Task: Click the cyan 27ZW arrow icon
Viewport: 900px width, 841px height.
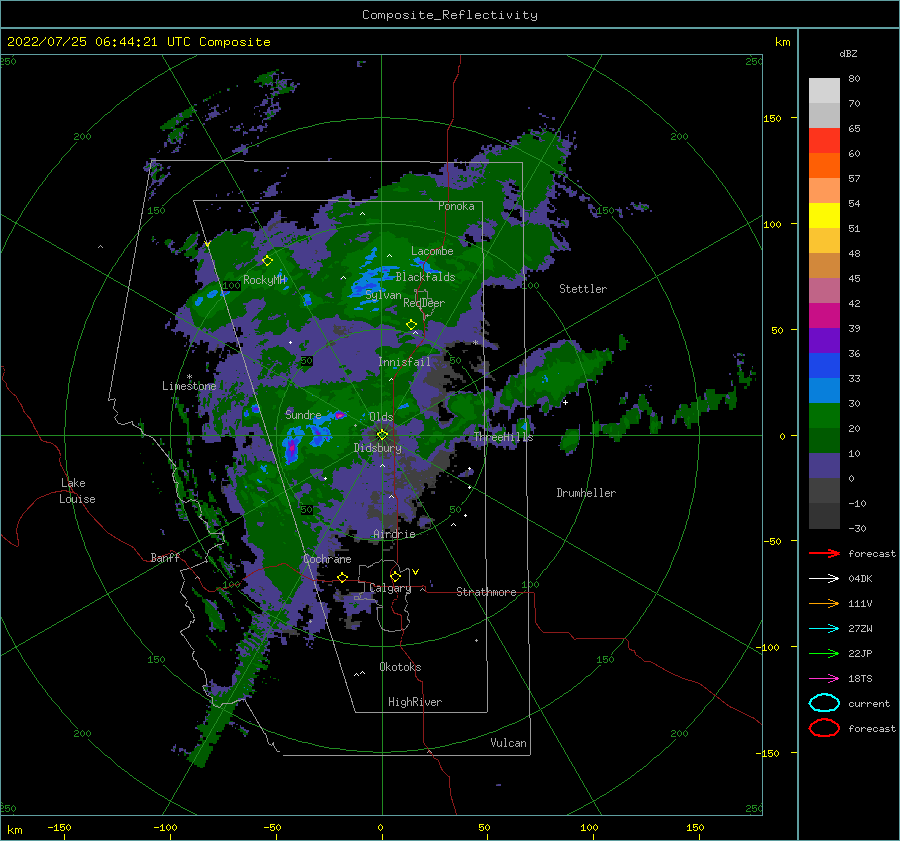Action: click(x=824, y=629)
